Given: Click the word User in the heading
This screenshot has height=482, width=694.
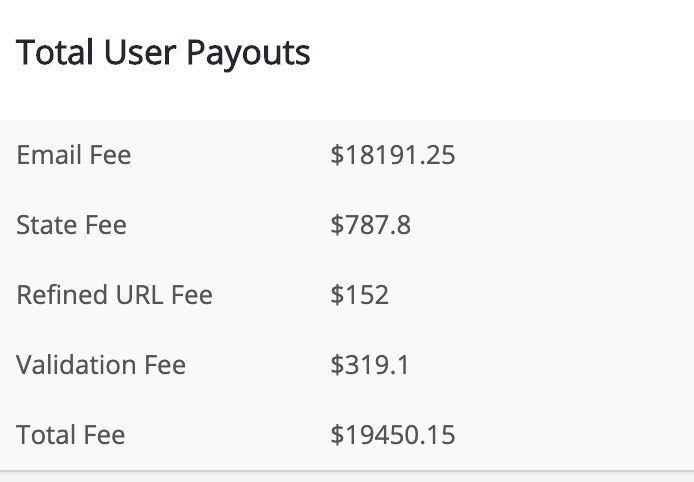Looking at the screenshot, I should point(140,53).
